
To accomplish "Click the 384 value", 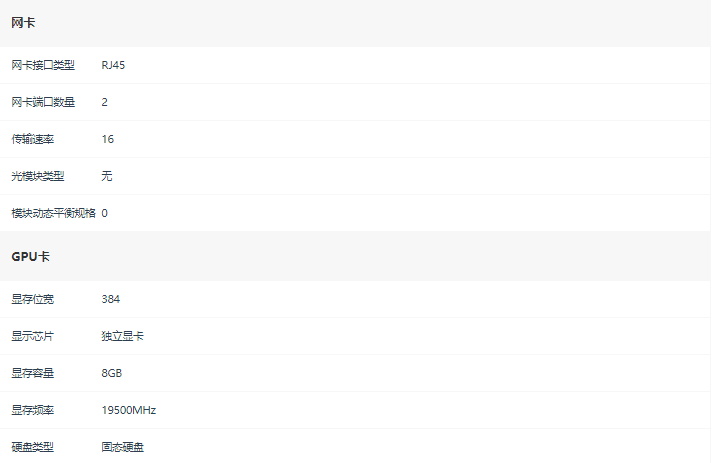I will [111, 299].
